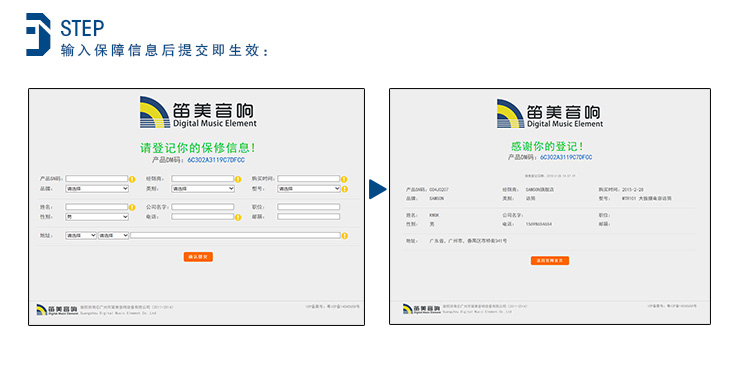Screen dimensions: 738x379
Task: Click the blue arrow between the two screens
Action: tap(377, 189)
